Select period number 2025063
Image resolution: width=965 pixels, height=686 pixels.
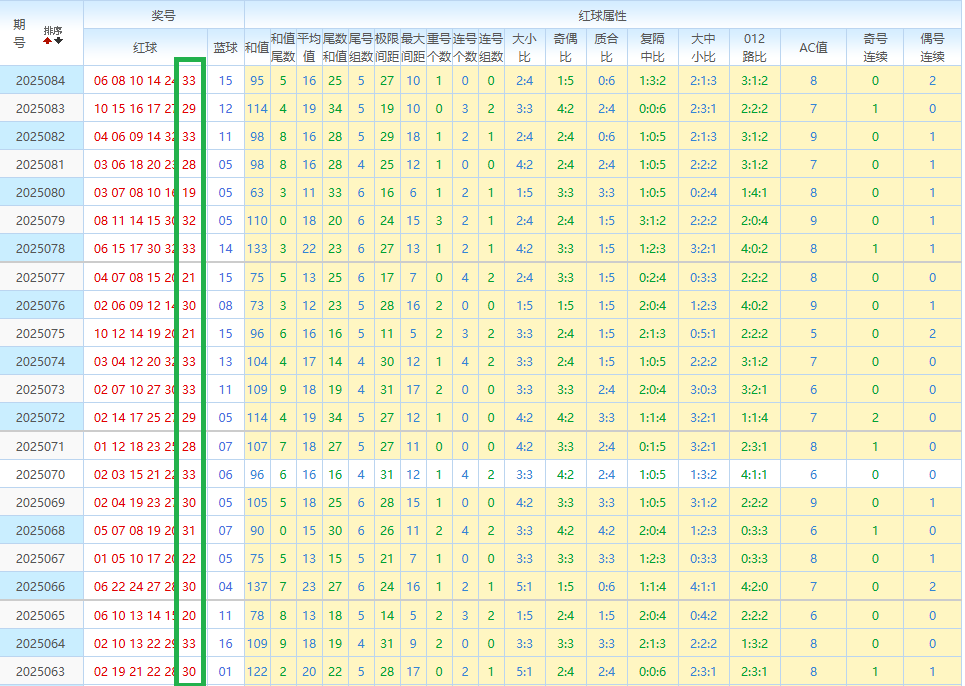(x=41, y=672)
